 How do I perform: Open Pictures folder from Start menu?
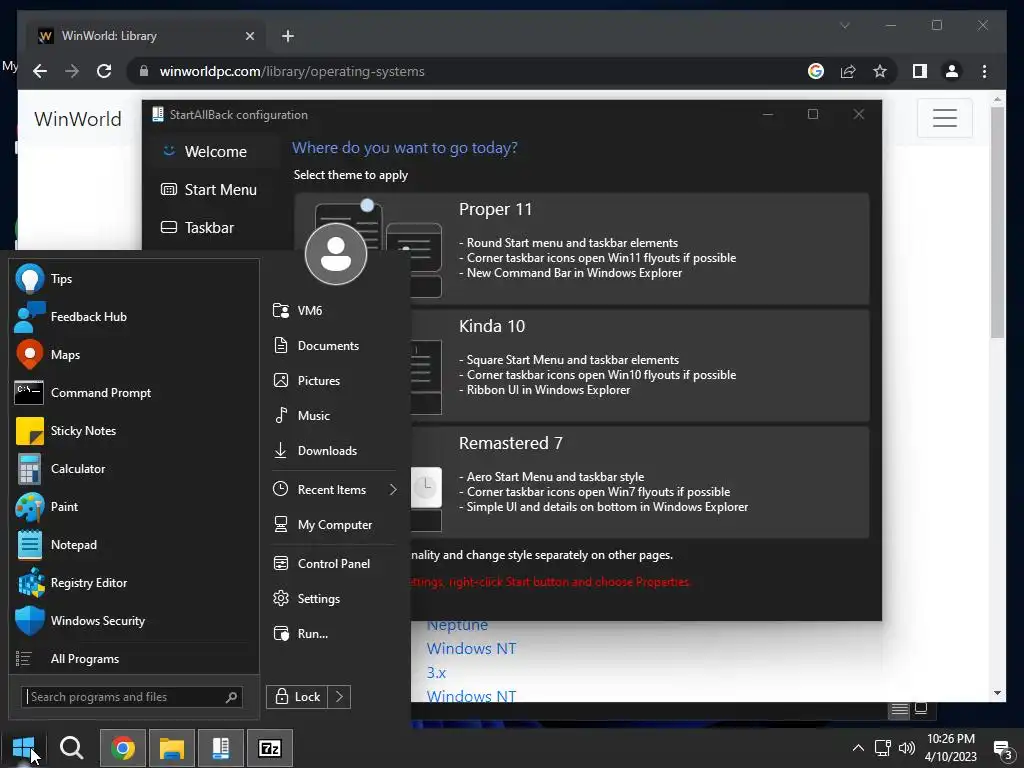pyautogui.click(x=334, y=381)
